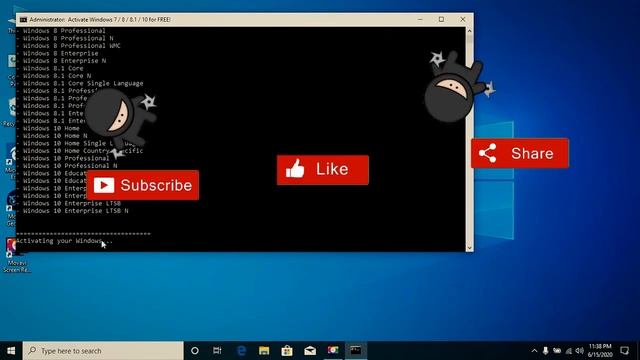Click the play icon on Subscribe button
Image resolution: width=640 pixels, height=360 pixels.
[104, 185]
